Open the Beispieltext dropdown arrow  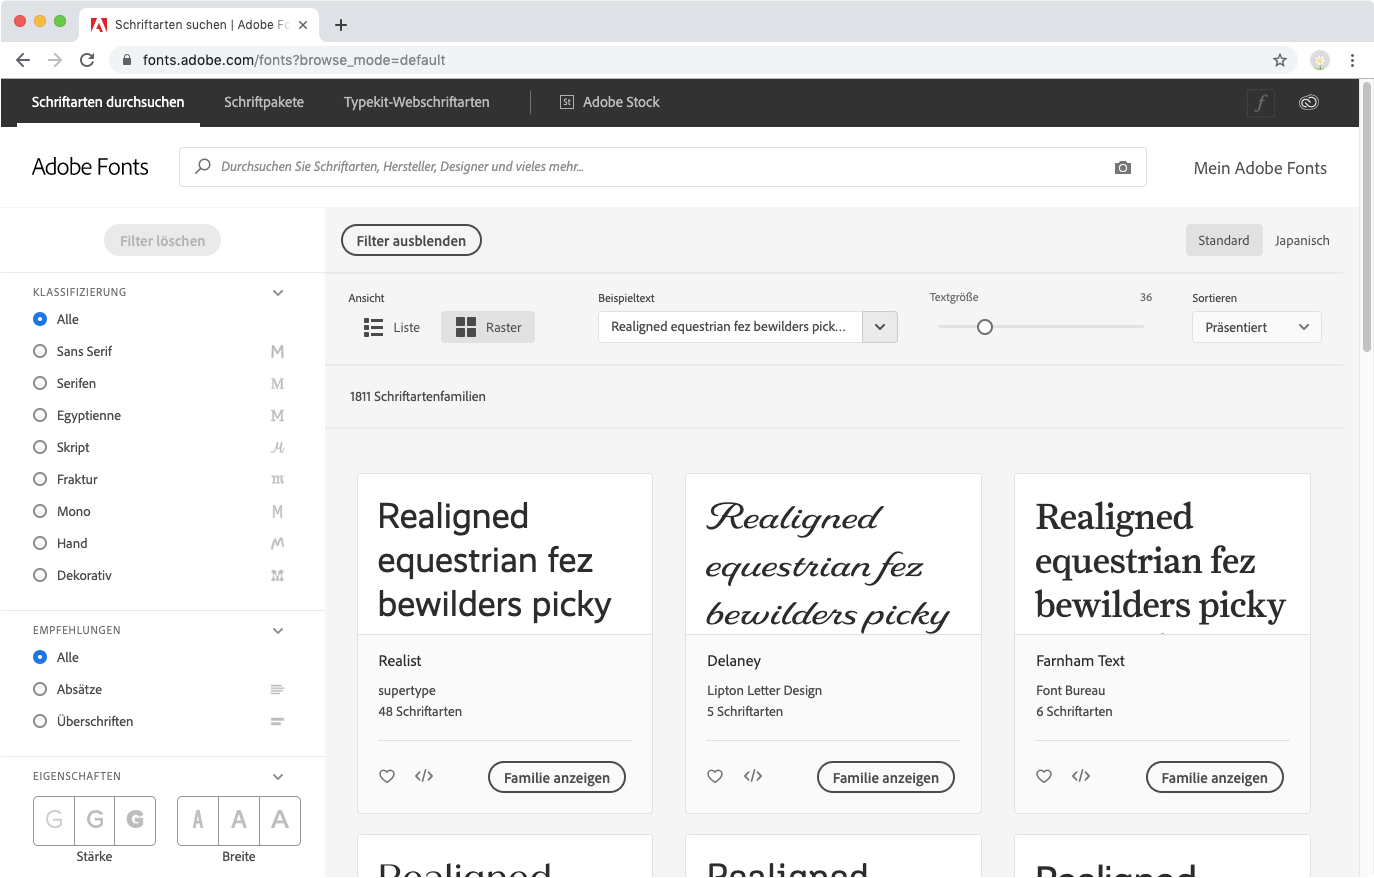point(880,327)
